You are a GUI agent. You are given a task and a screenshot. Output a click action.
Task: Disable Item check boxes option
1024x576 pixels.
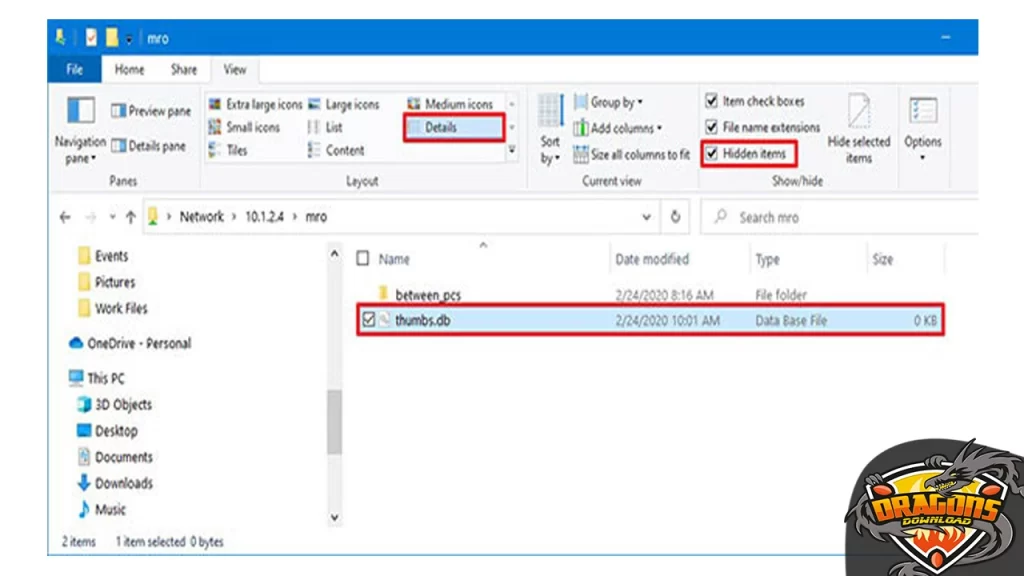point(712,101)
